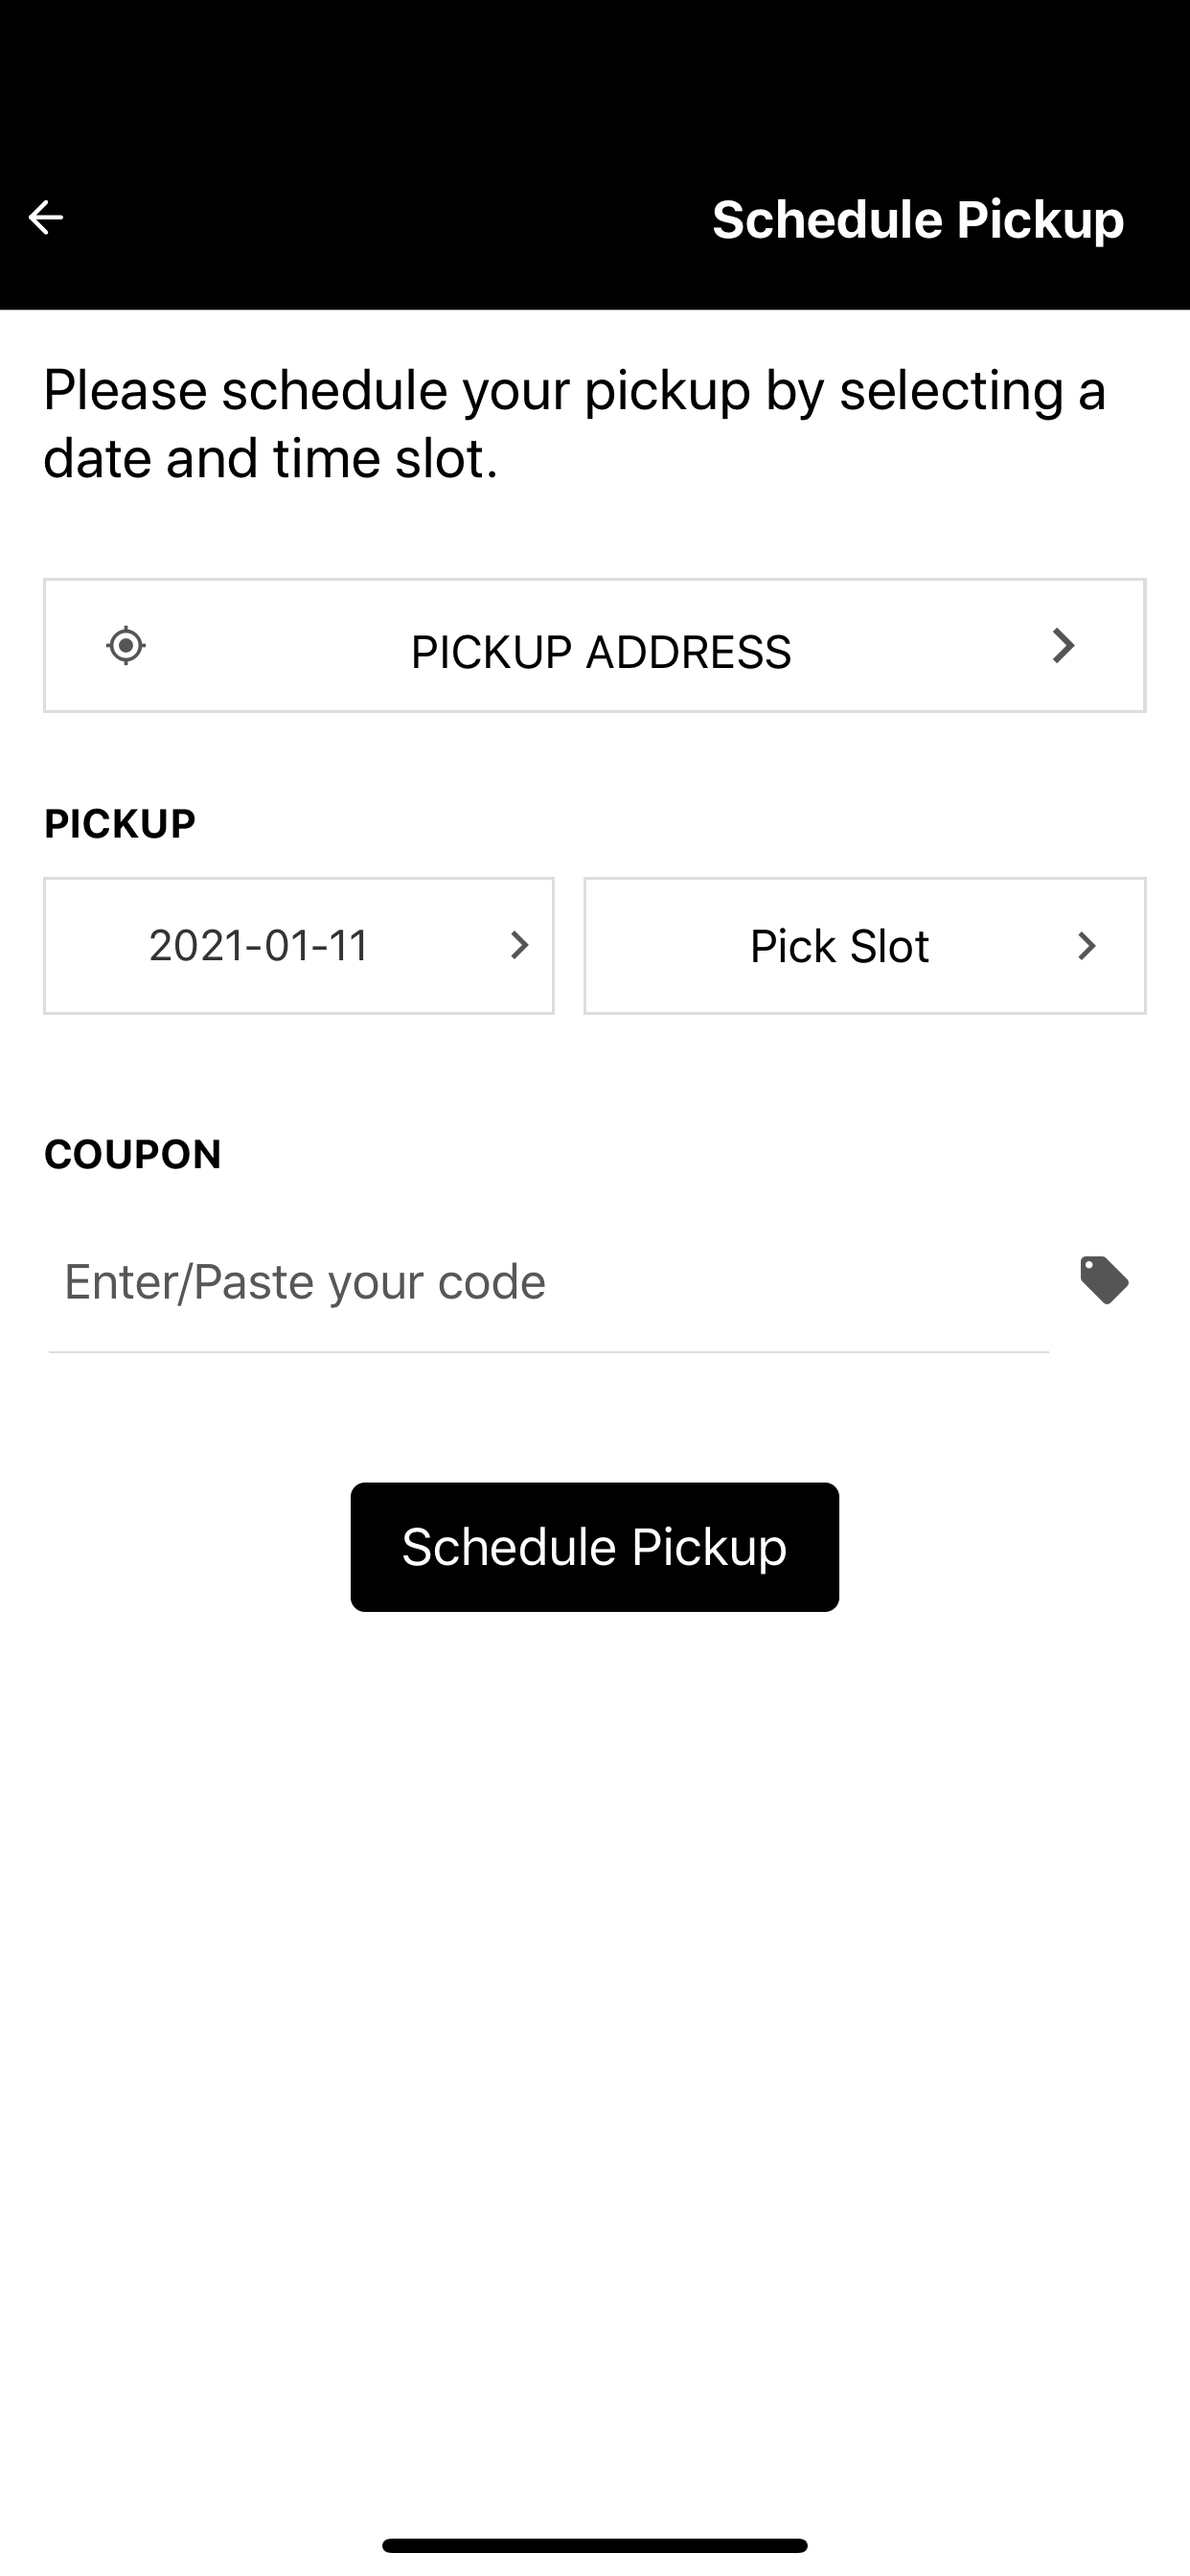Click the location crosshair icon
This screenshot has height=2576, width=1190.
point(126,646)
